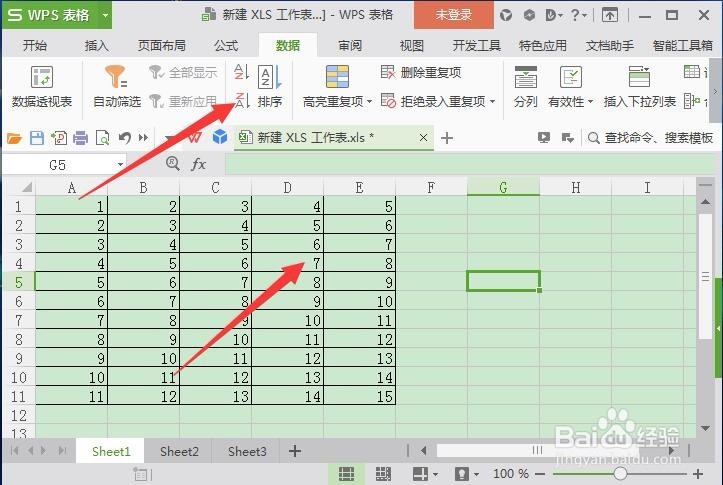Expand more quick-access tools double arrow
The width and height of the screenshot is (723, 485).
(143, 138)
